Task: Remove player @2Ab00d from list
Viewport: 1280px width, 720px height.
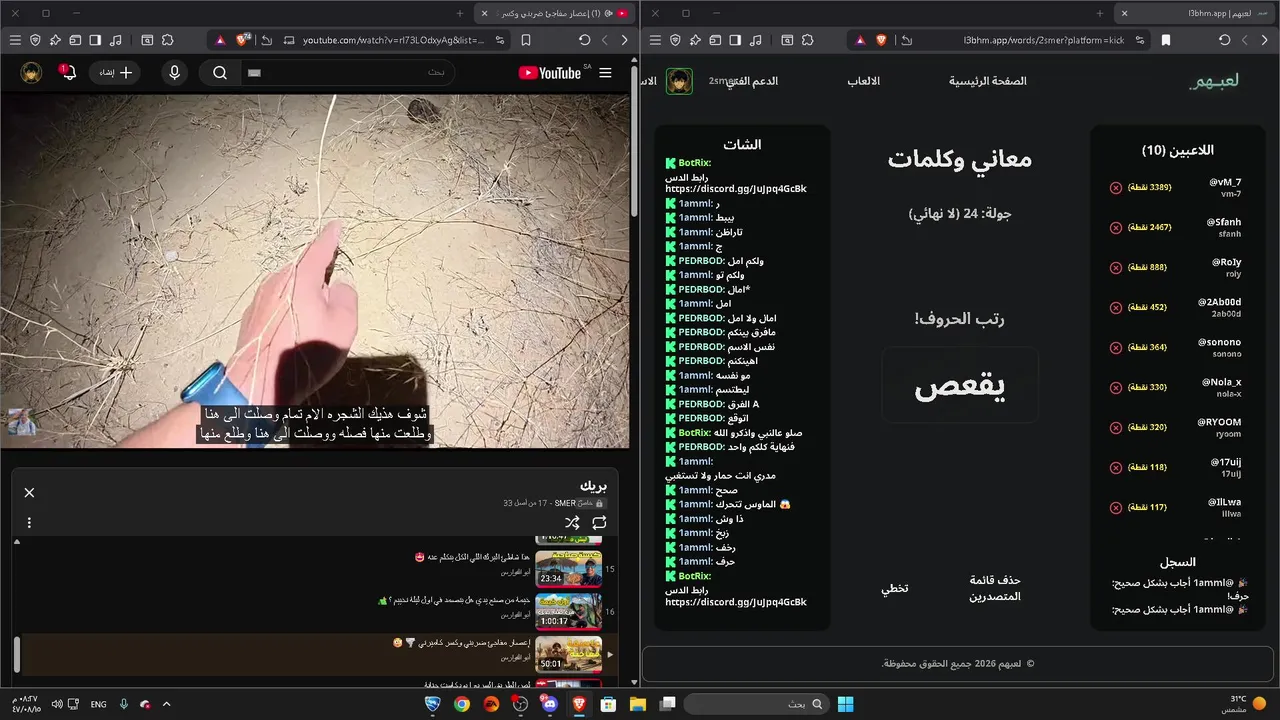Action: click(1116, 307)
